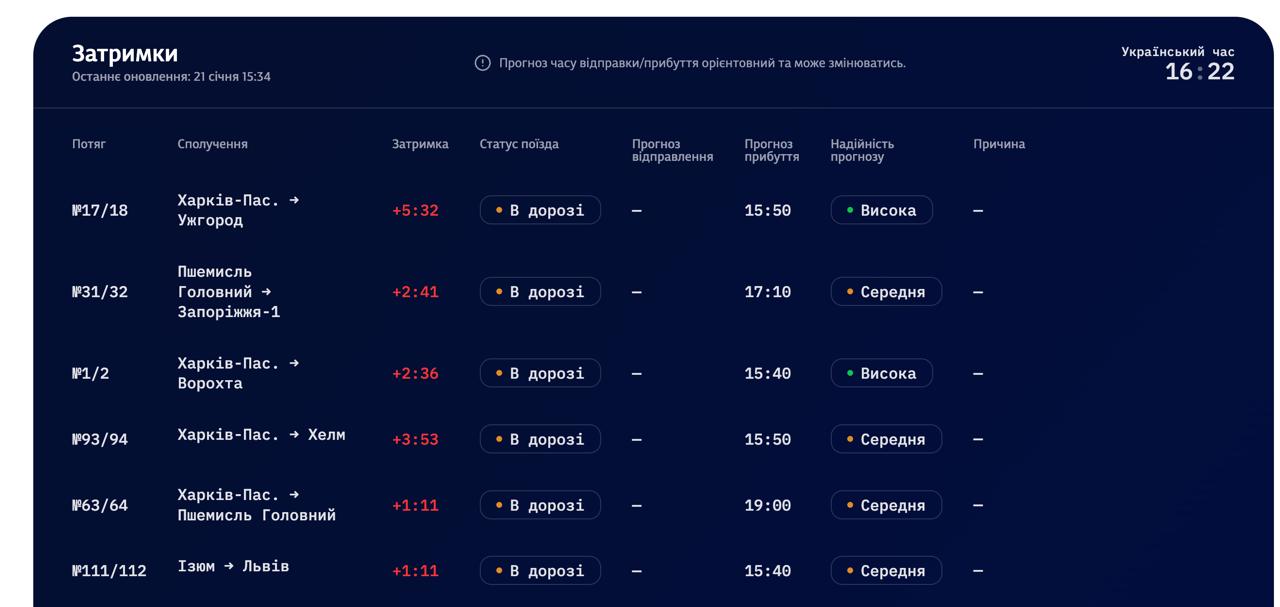Viewport: 1280px width, 607px height.
Task: Click the 'Висока' reliability badge for train №17/18
Action: 881,210
